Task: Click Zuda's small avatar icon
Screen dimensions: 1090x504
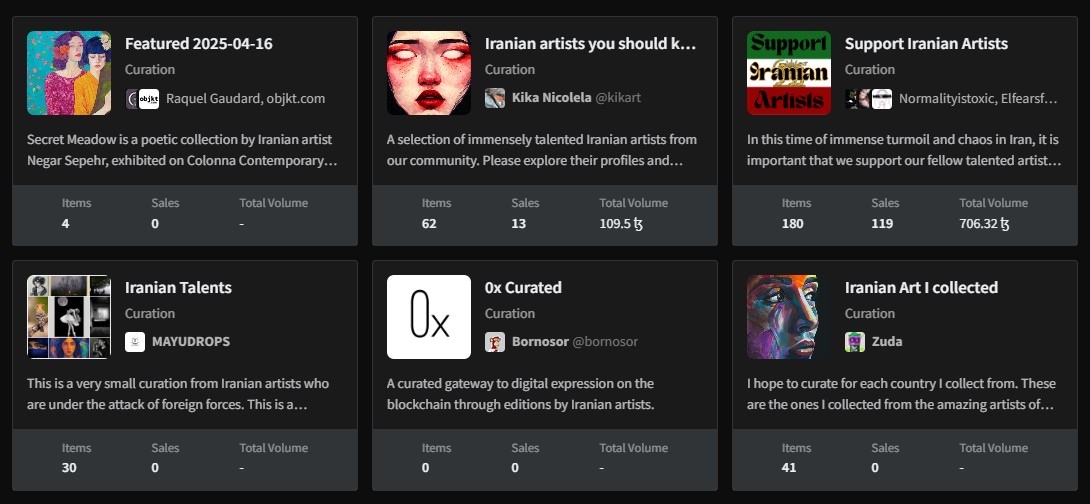Action: pos(855,342)
